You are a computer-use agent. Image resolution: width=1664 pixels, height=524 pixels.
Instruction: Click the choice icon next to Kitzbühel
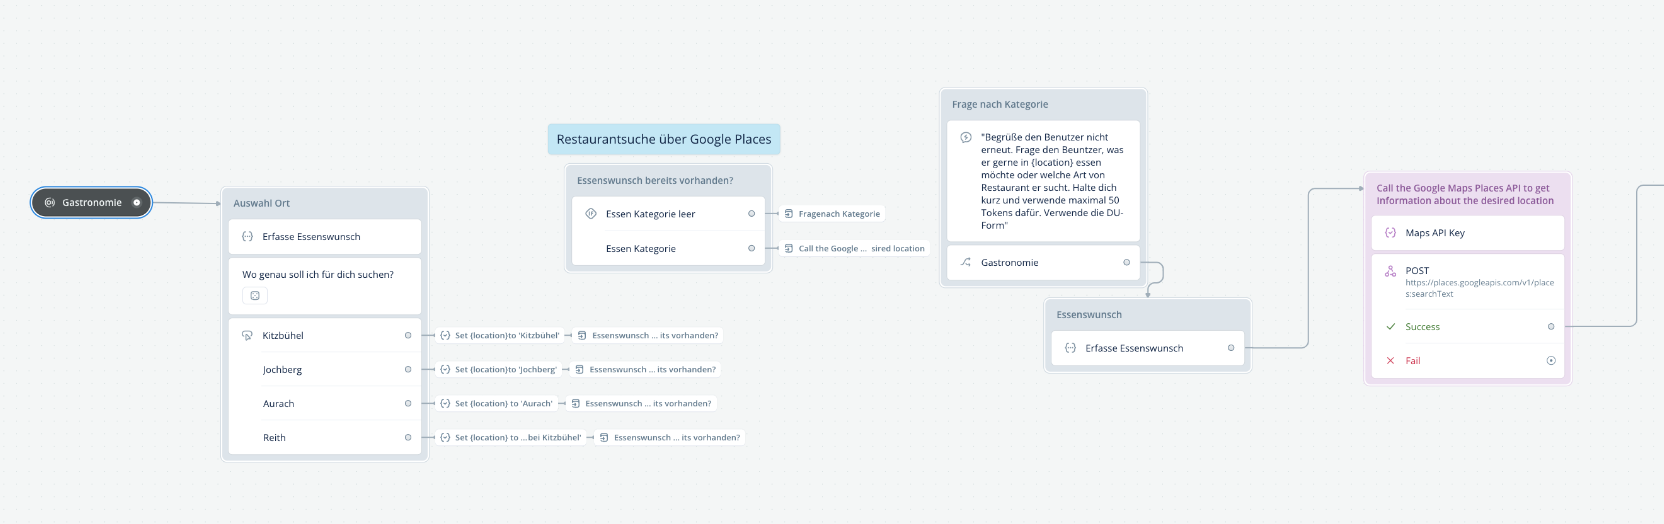tap(247, 336)
